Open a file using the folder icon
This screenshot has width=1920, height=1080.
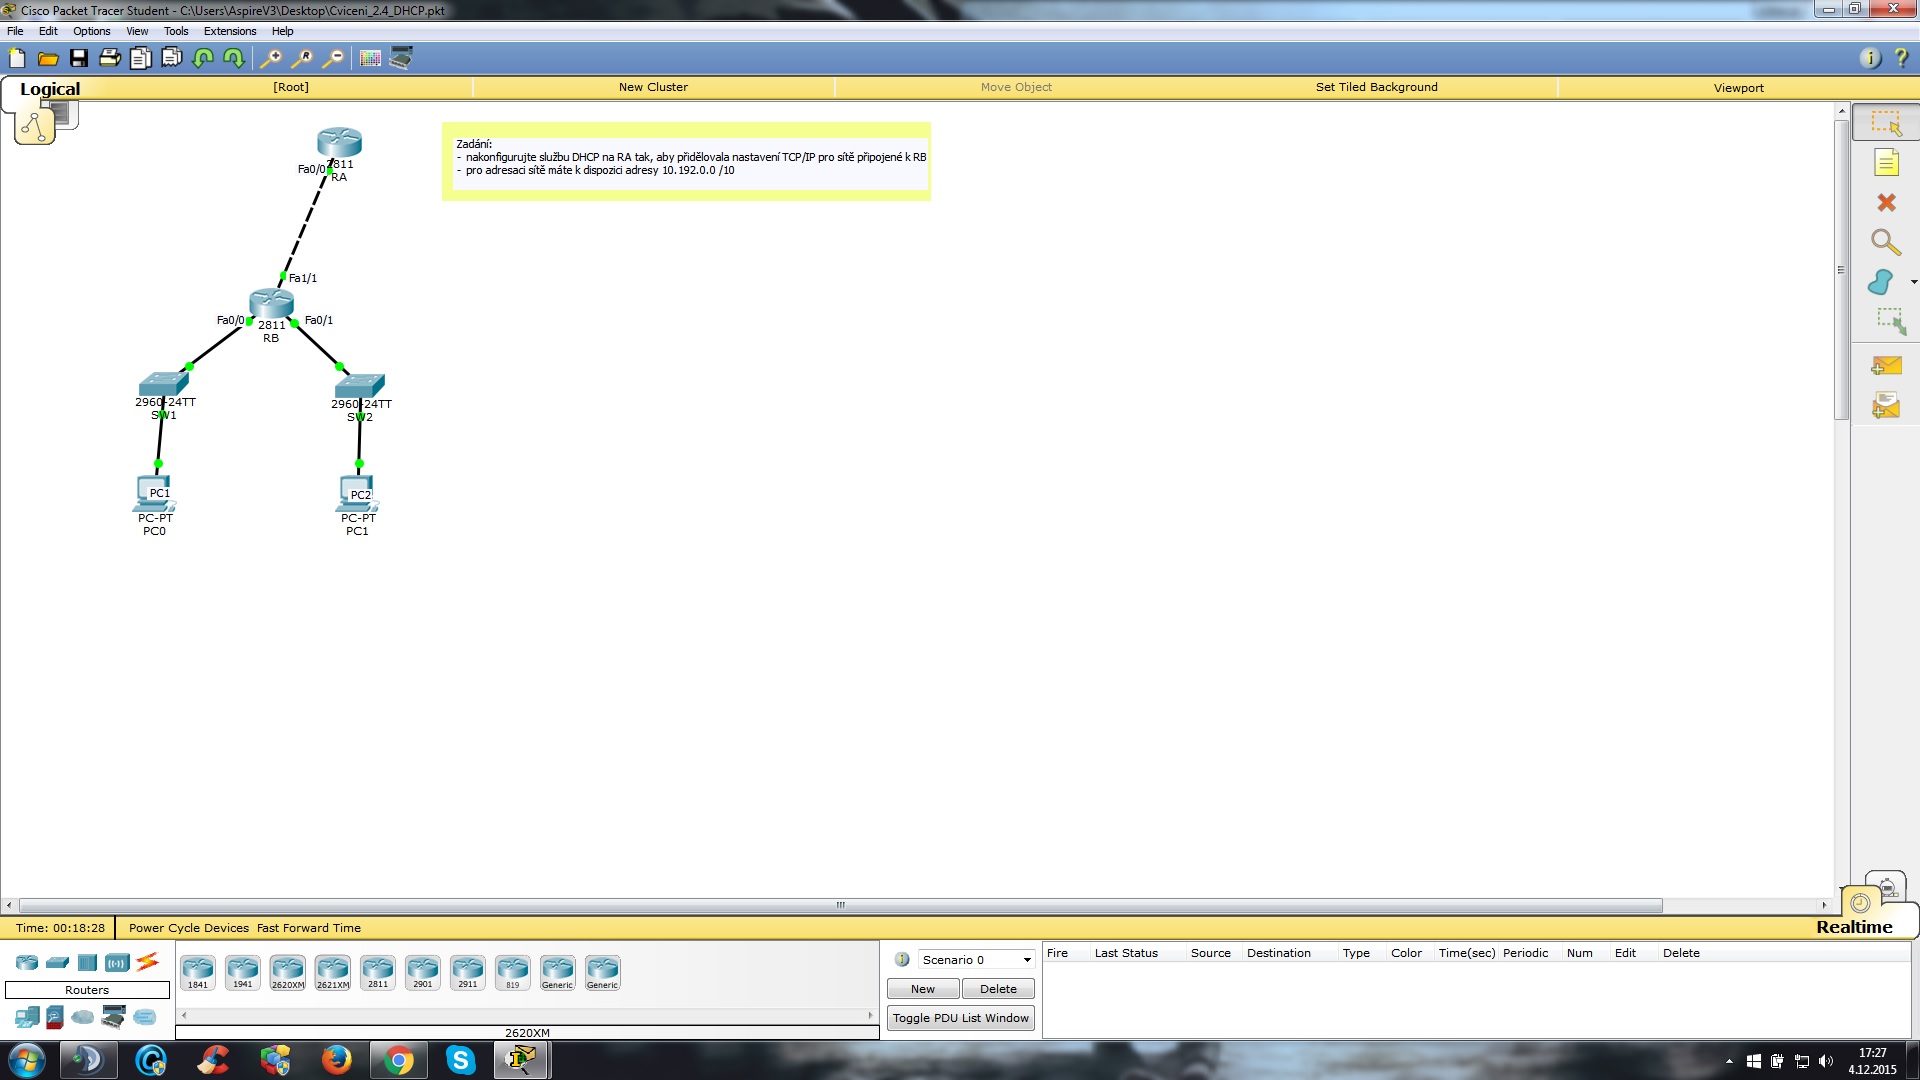pyautogui.click(x=47, y=58)
